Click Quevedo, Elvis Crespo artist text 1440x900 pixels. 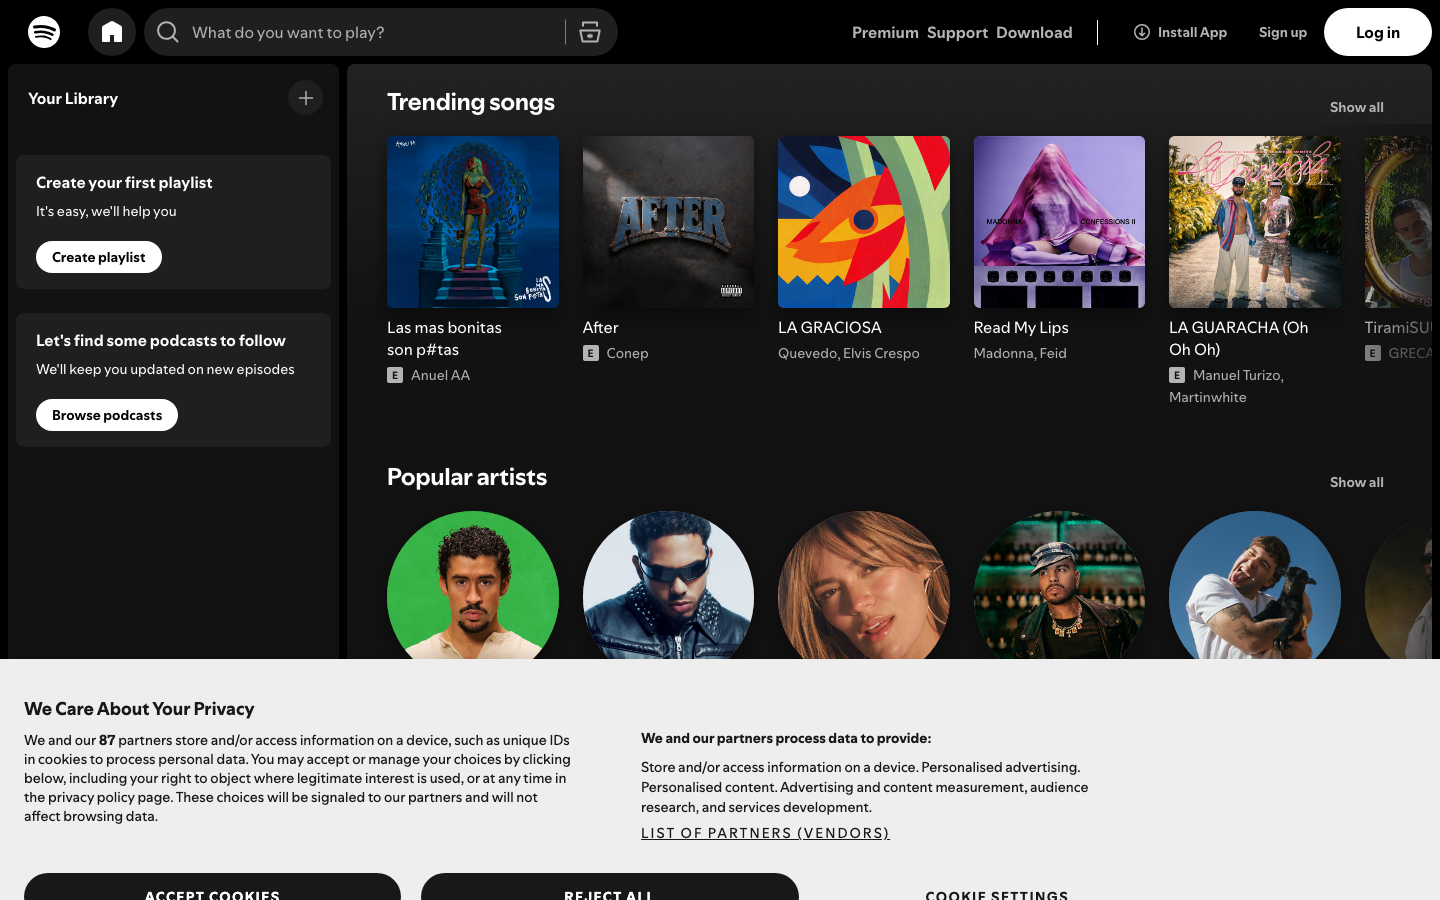pos(849,353)
